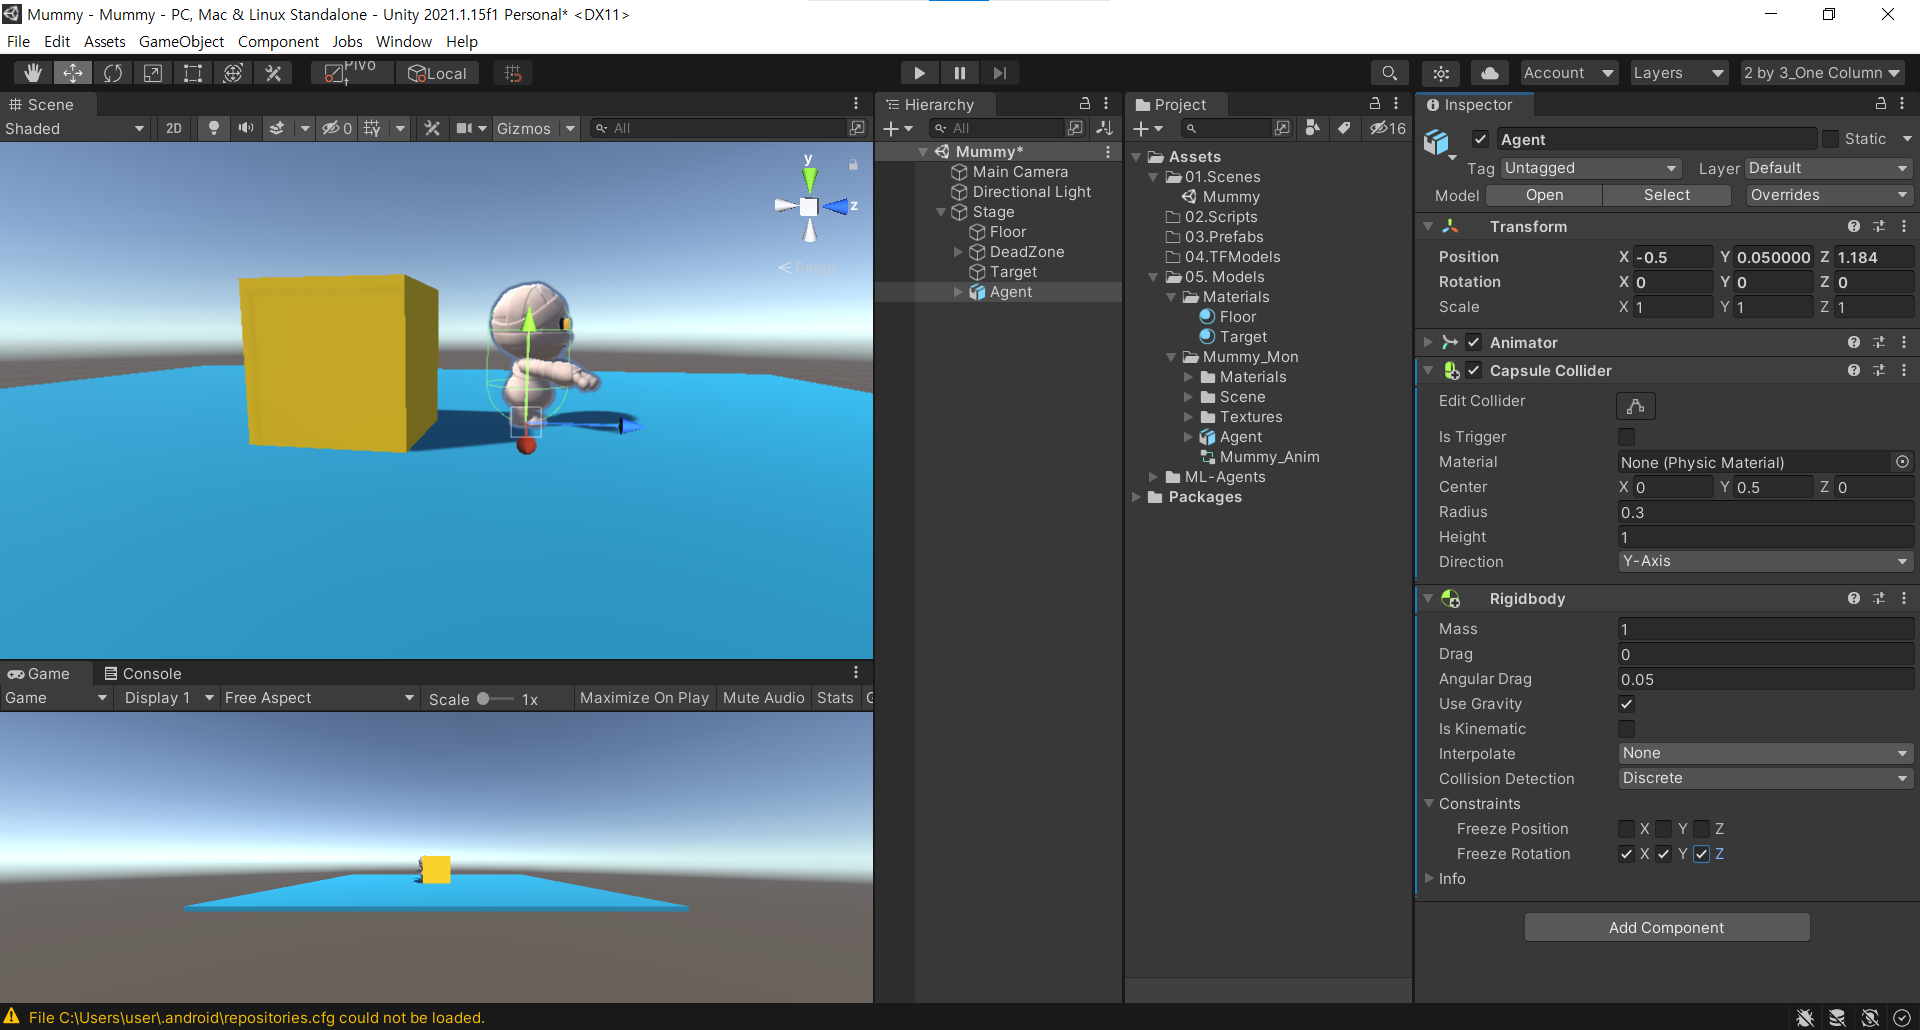
Task: Step one frame forward
Action: pos(999,73)
